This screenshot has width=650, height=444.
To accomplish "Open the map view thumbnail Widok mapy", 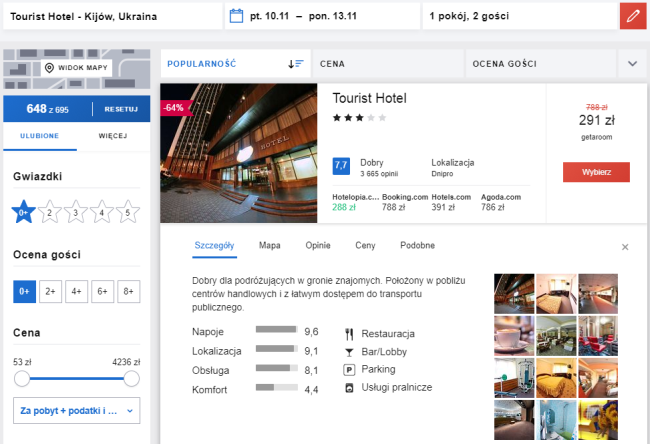I will coord(76,68).
